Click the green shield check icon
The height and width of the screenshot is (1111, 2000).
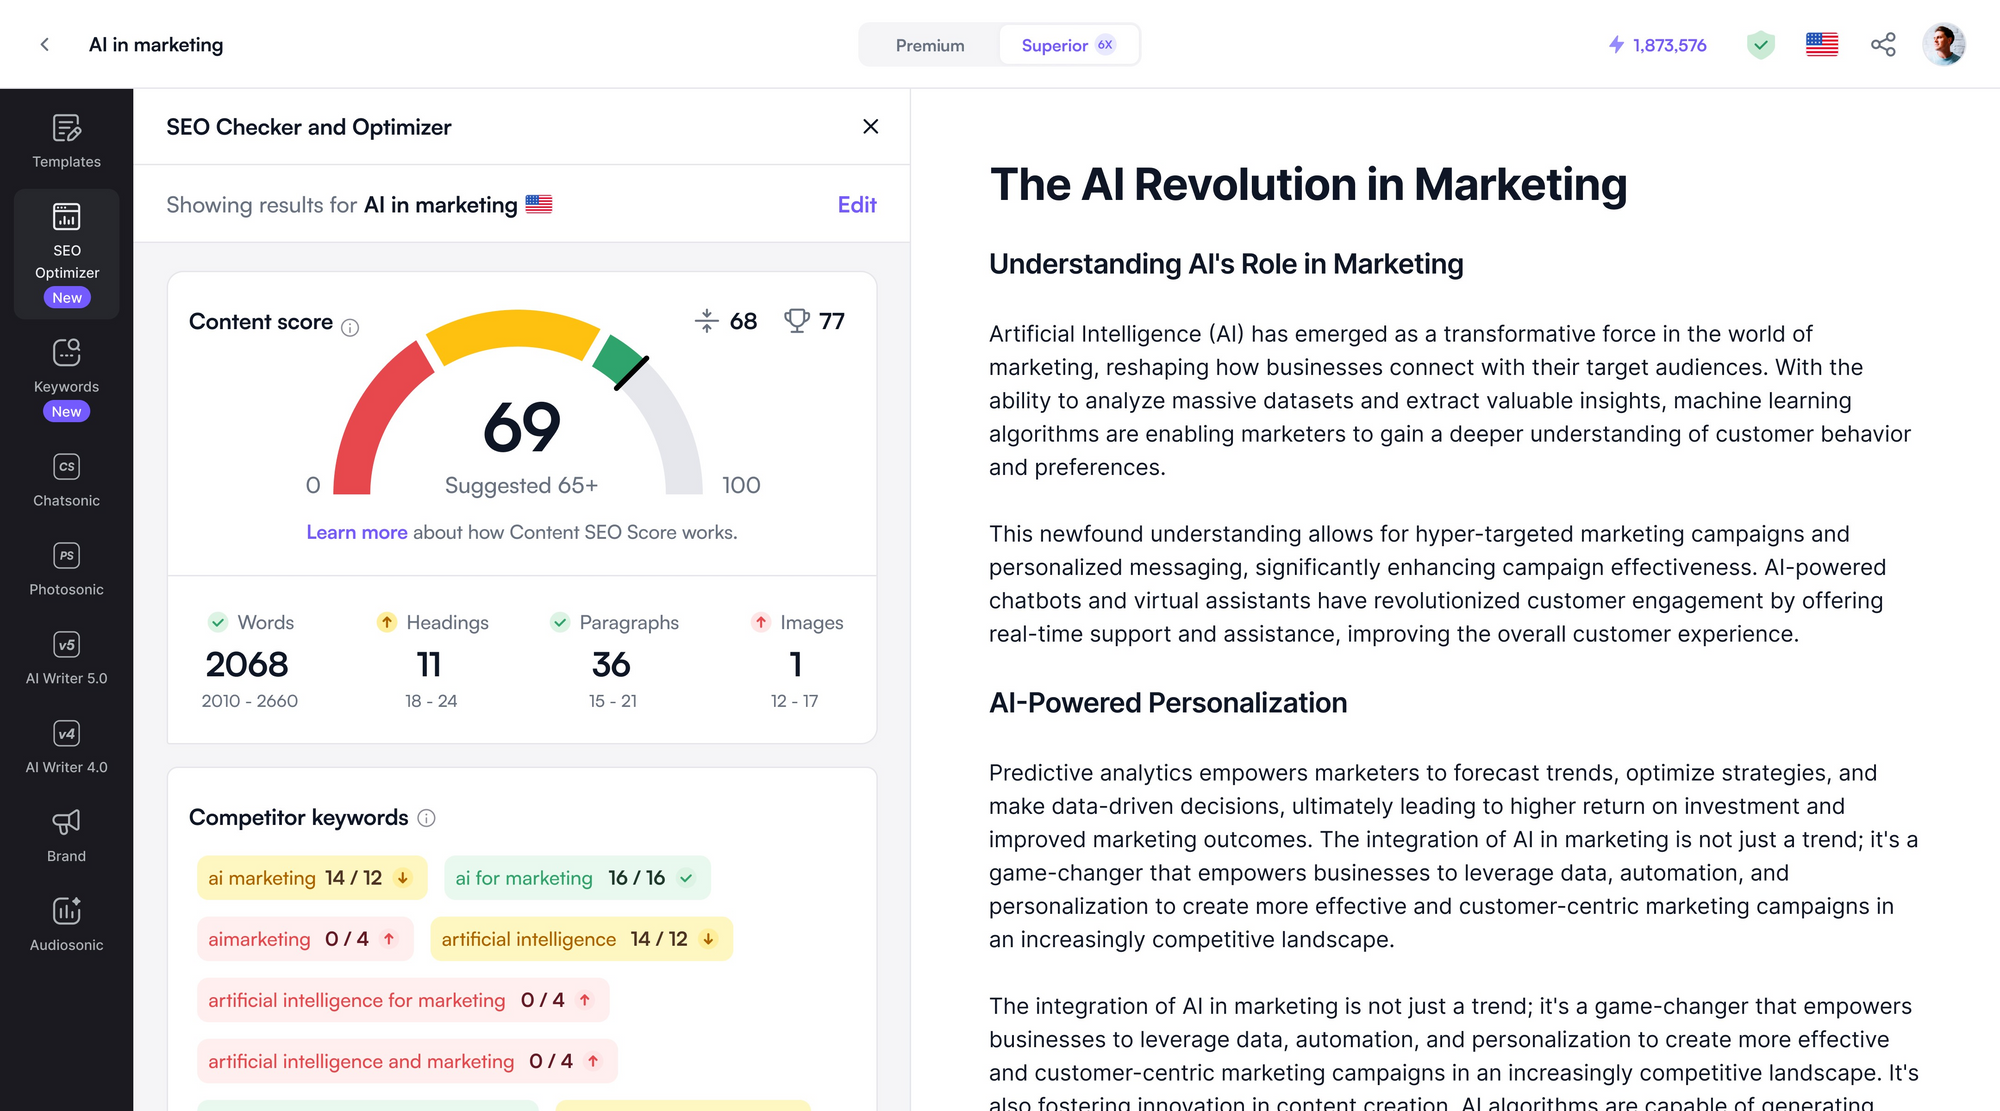click(x=1760, y=45)
